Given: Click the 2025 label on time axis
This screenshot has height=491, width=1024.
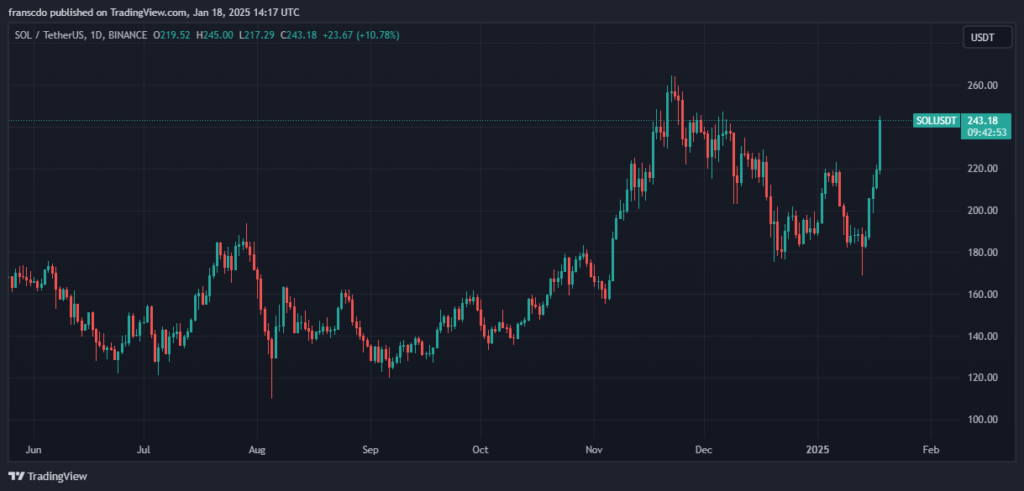Looking at the screenshot, I should [817, 450].
